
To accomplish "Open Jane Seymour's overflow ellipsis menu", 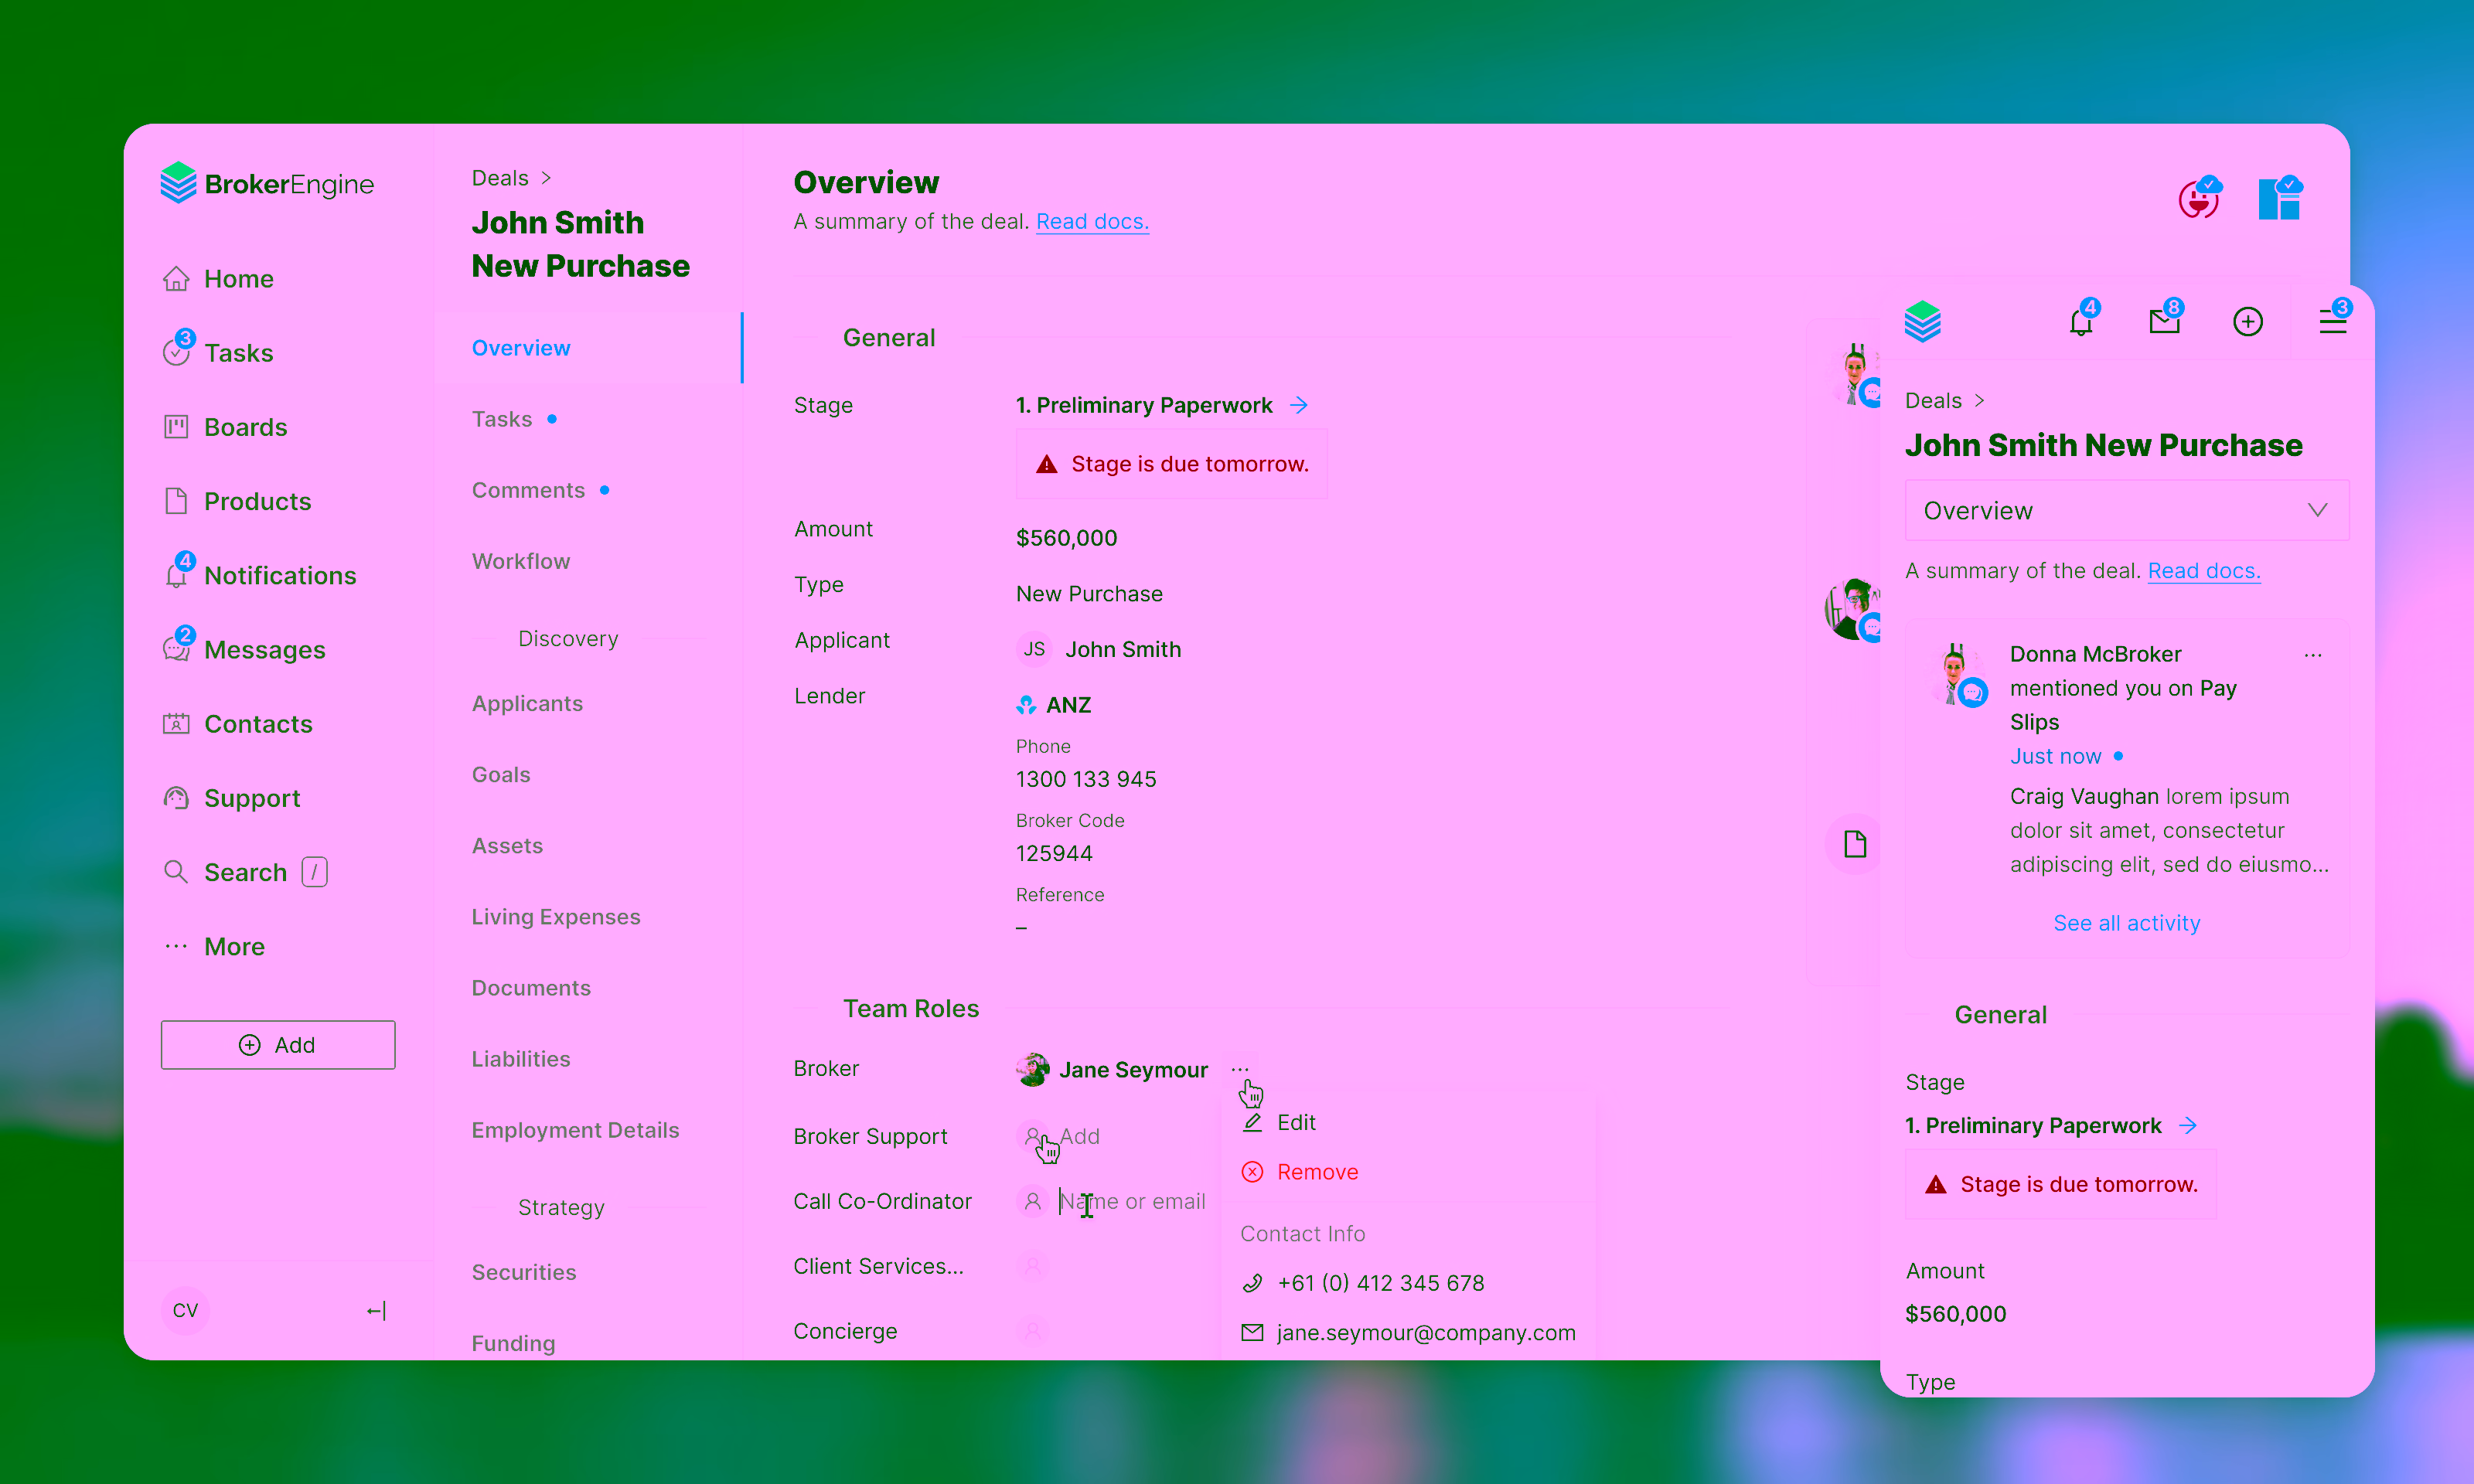I will (x=1239, y=1068).
